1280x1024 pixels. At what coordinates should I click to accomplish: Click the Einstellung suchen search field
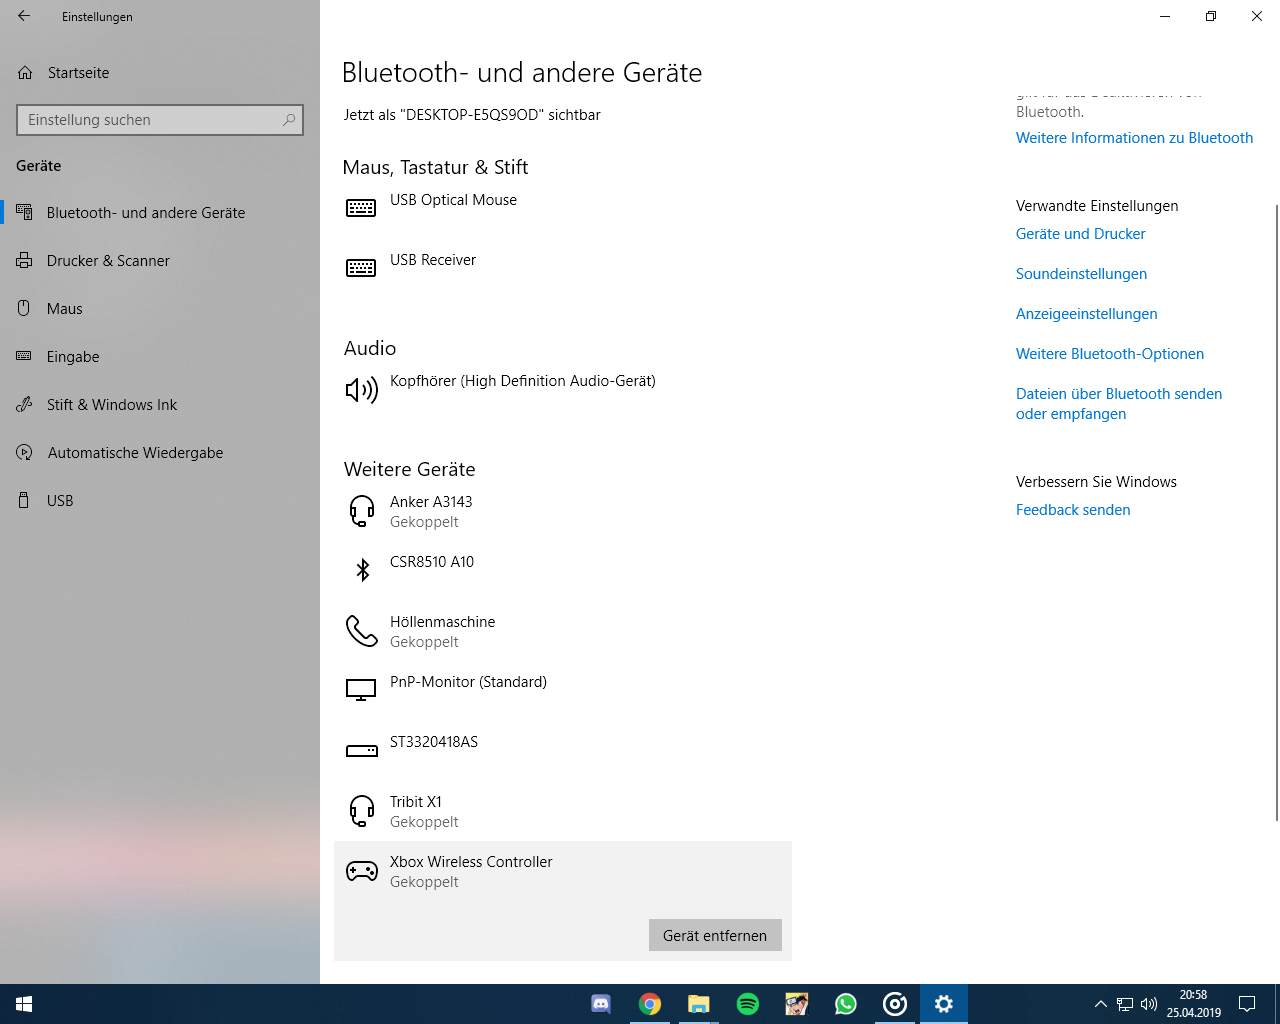click(x=160, y=120)
